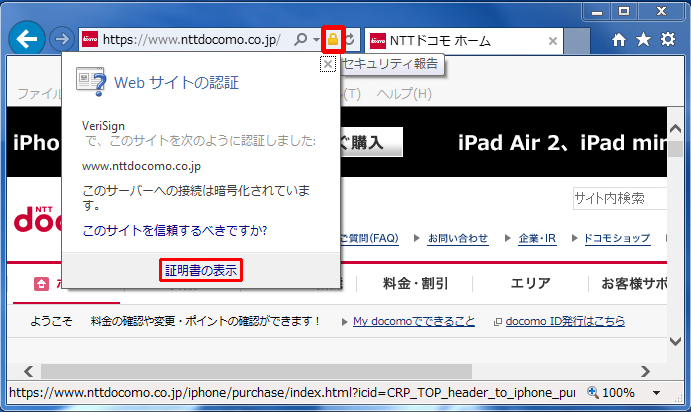Select the エリア navigation tab
The width and height of the screenshot is (691, 412).
tap(530, 284)
